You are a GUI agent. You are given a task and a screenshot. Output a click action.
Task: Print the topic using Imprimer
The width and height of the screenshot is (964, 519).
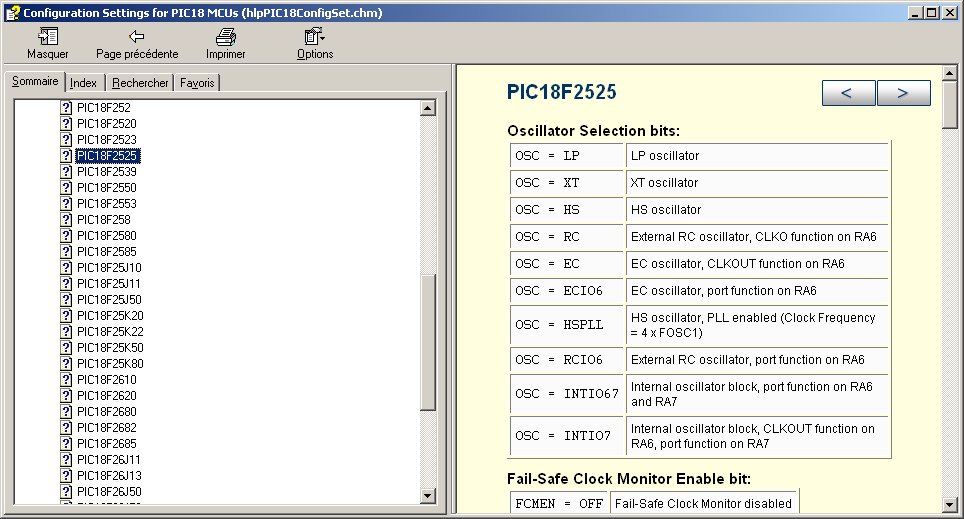click(x=225, y=44)
